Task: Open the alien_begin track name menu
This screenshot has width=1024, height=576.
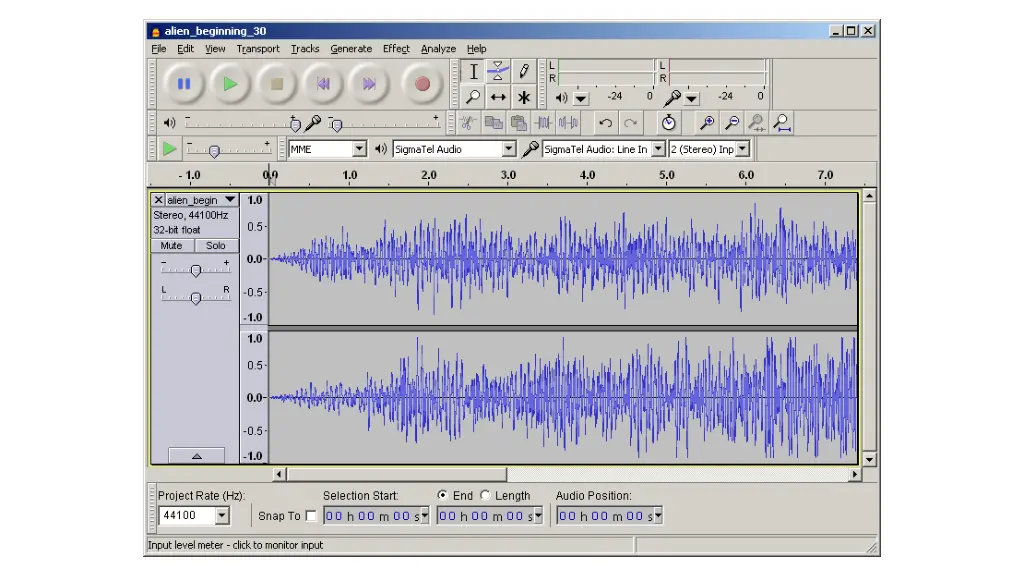Action: coord(202,200)
